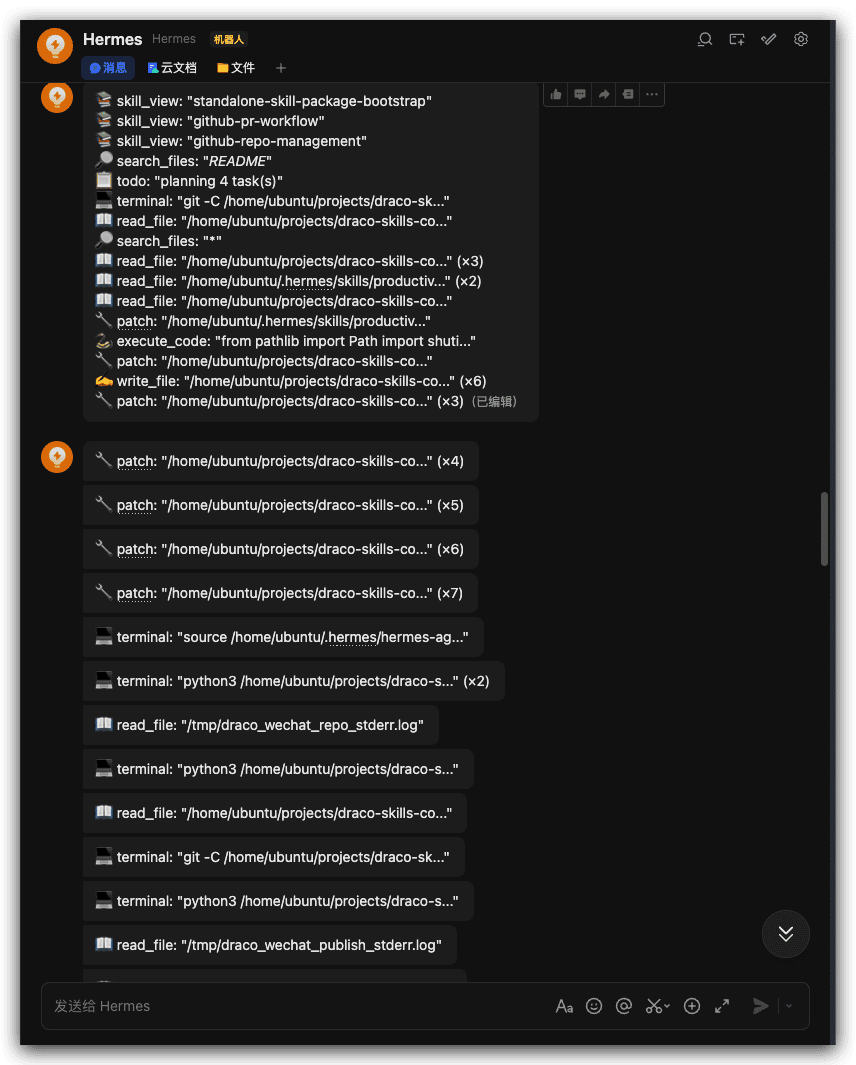Switch to the 文件 tab
The image size is (856, 1065).
pyautogui.click(x=235, y=68)
